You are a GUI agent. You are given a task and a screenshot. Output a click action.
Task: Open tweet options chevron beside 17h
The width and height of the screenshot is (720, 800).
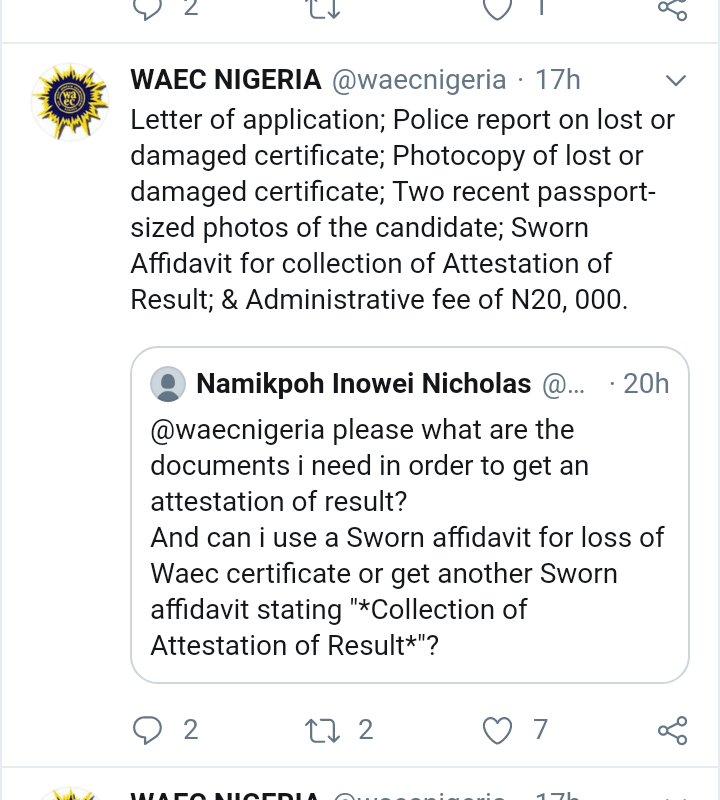(x=676, y=80)
